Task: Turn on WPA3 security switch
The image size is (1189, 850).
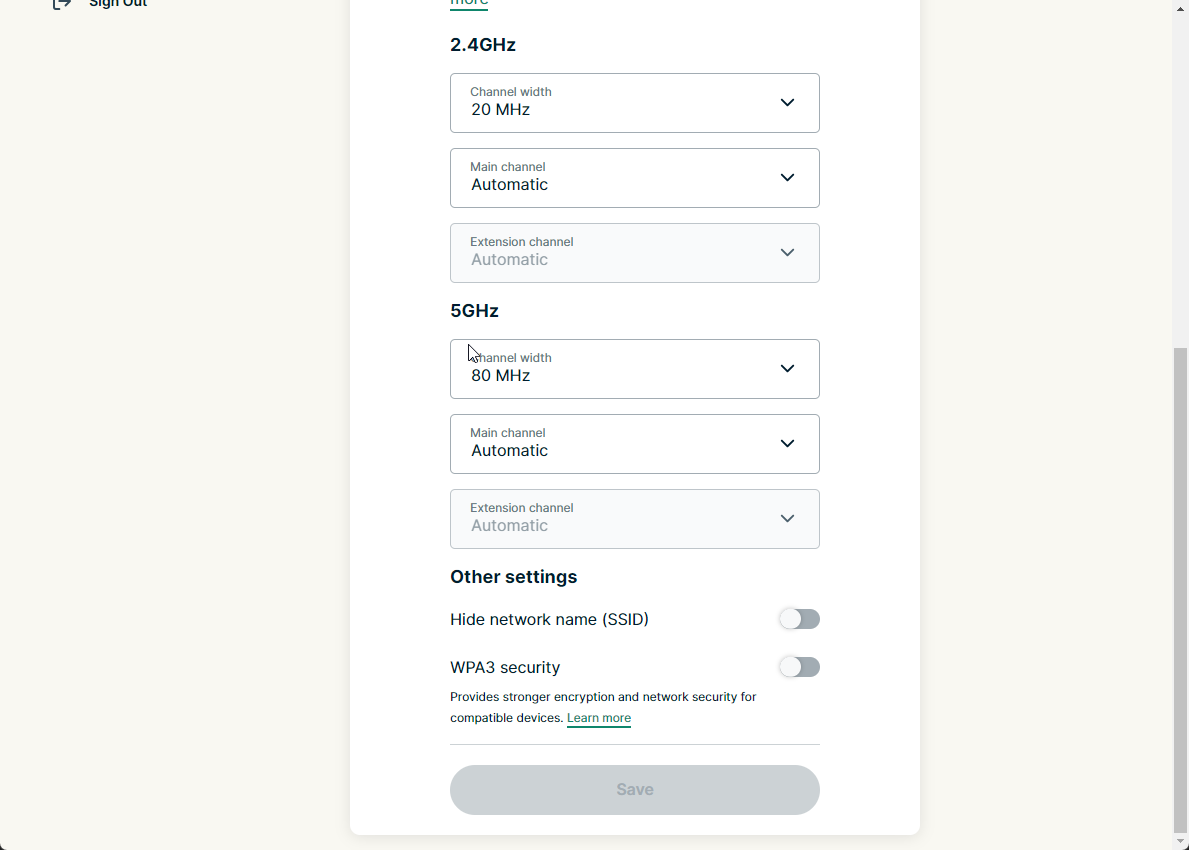Action: tap(799, 667)
